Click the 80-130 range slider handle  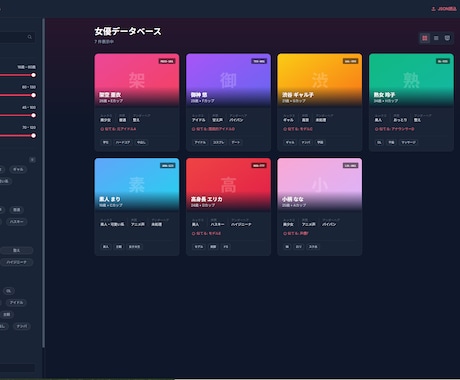tap(33, 95)
